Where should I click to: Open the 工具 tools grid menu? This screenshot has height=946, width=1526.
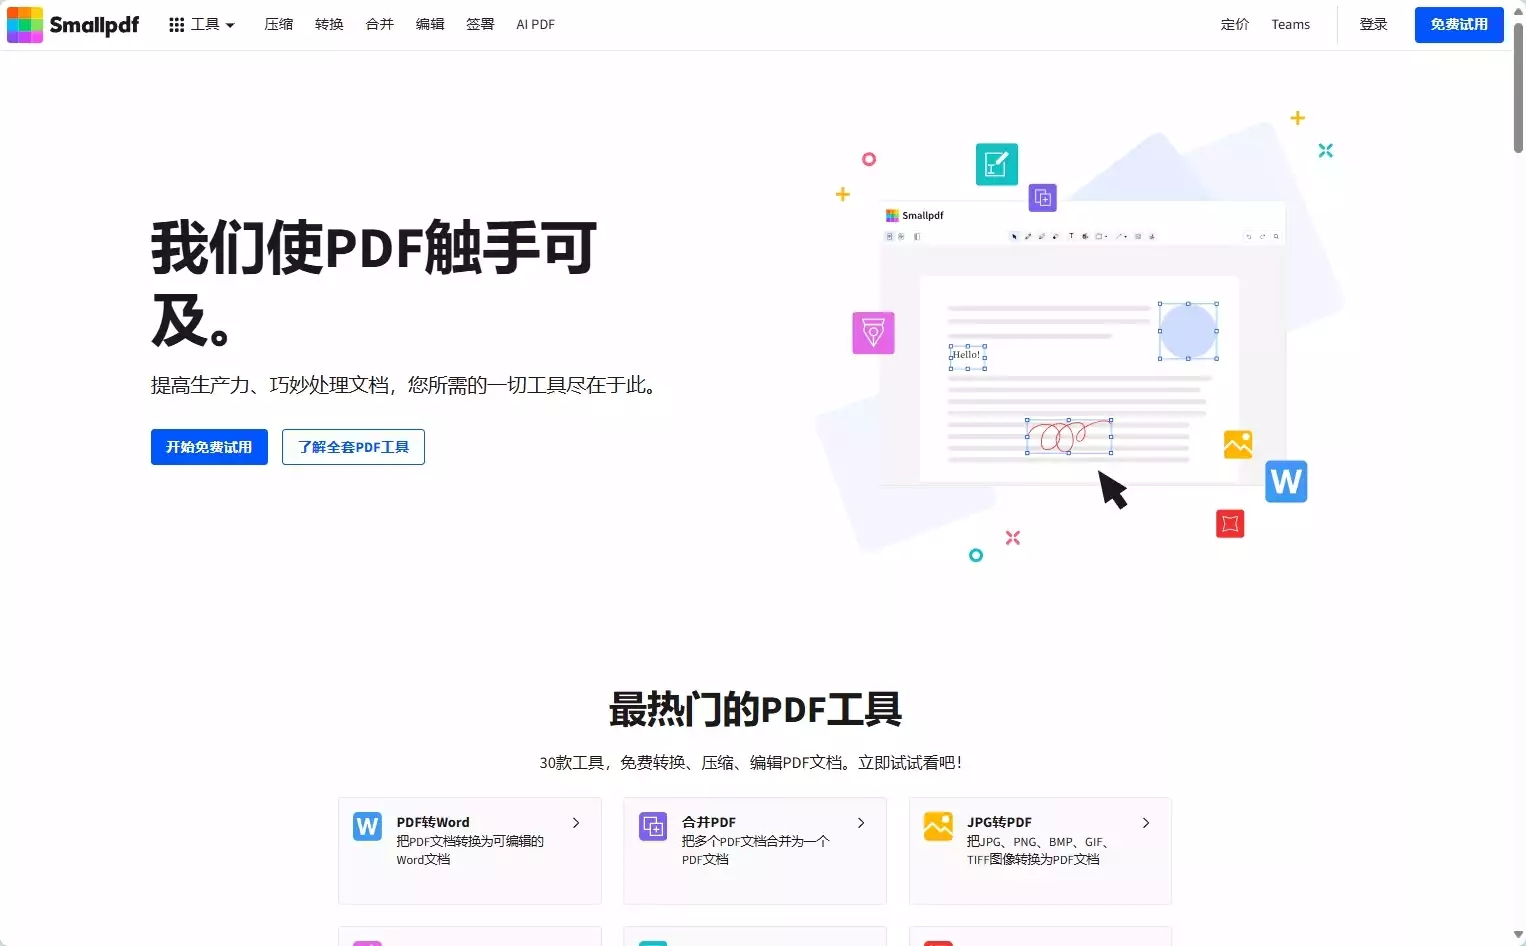tap(202, 24)
